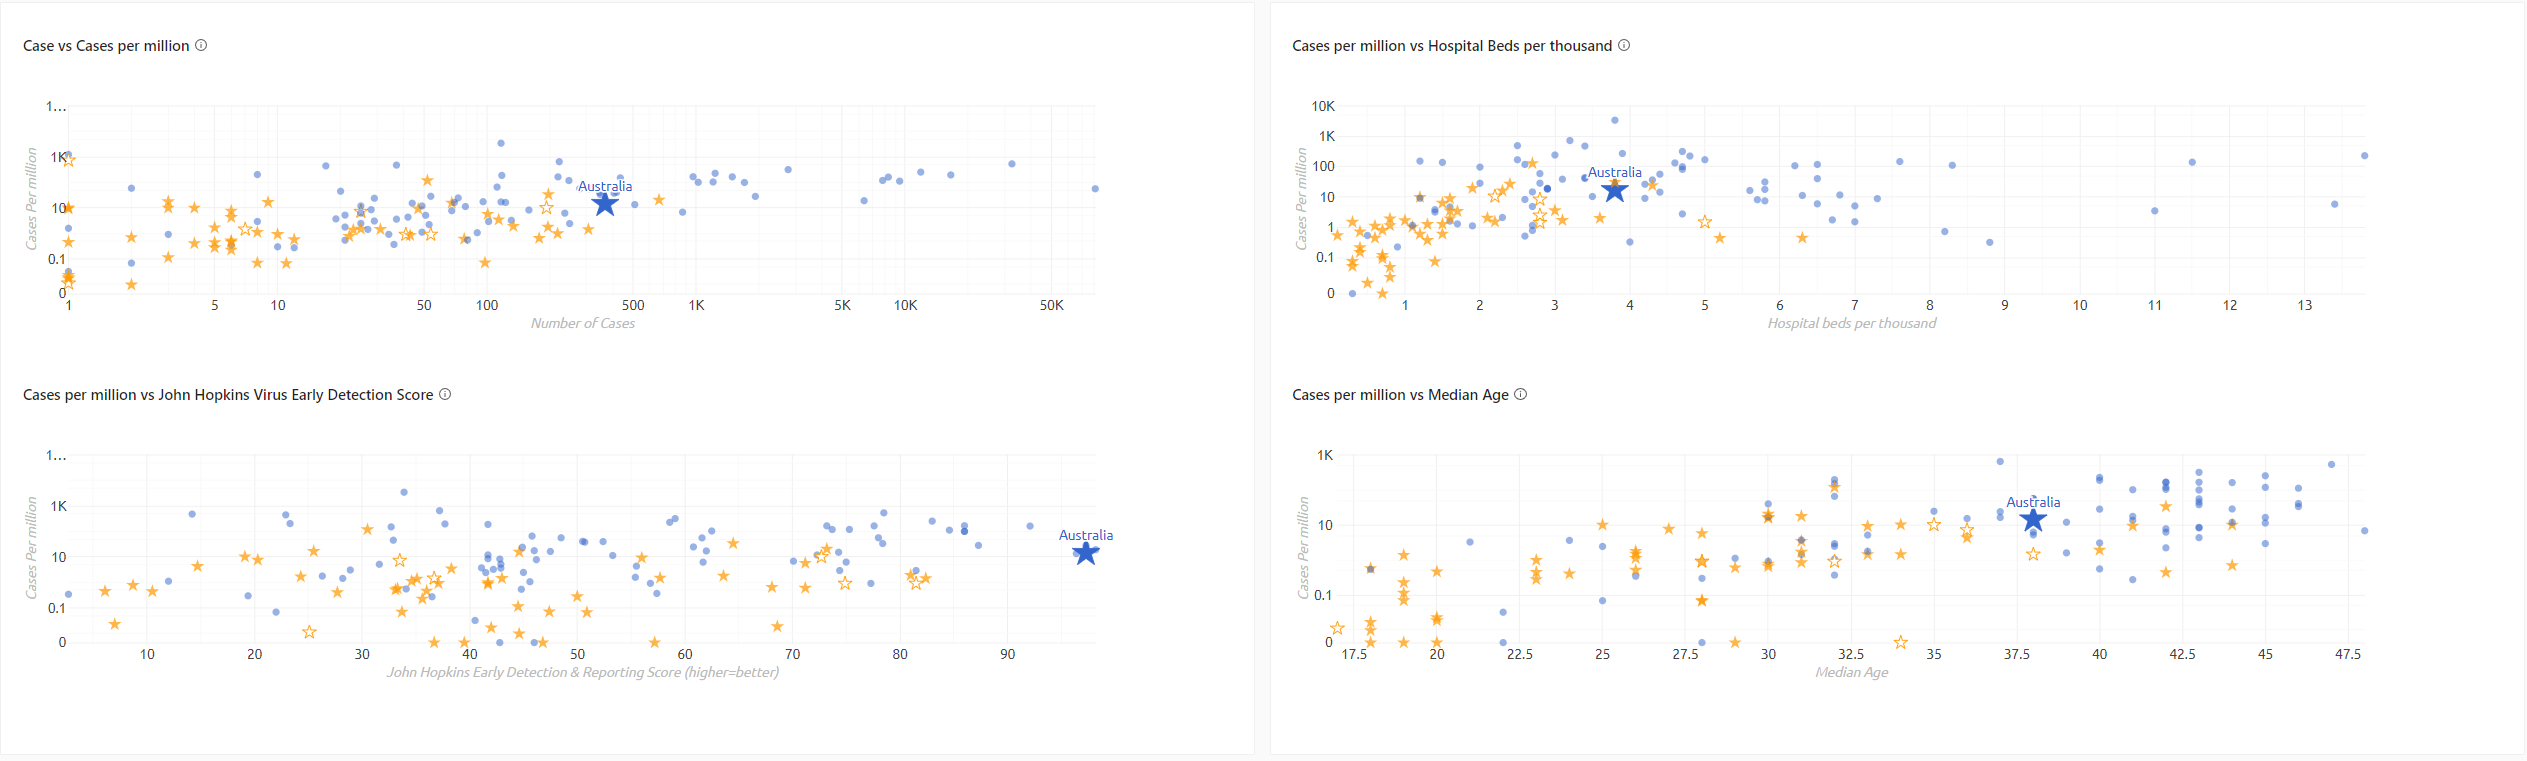
Task: Click 'Cases per million vs Hospital Beds per thousand' title
Action: click(x=1452, y=46)
